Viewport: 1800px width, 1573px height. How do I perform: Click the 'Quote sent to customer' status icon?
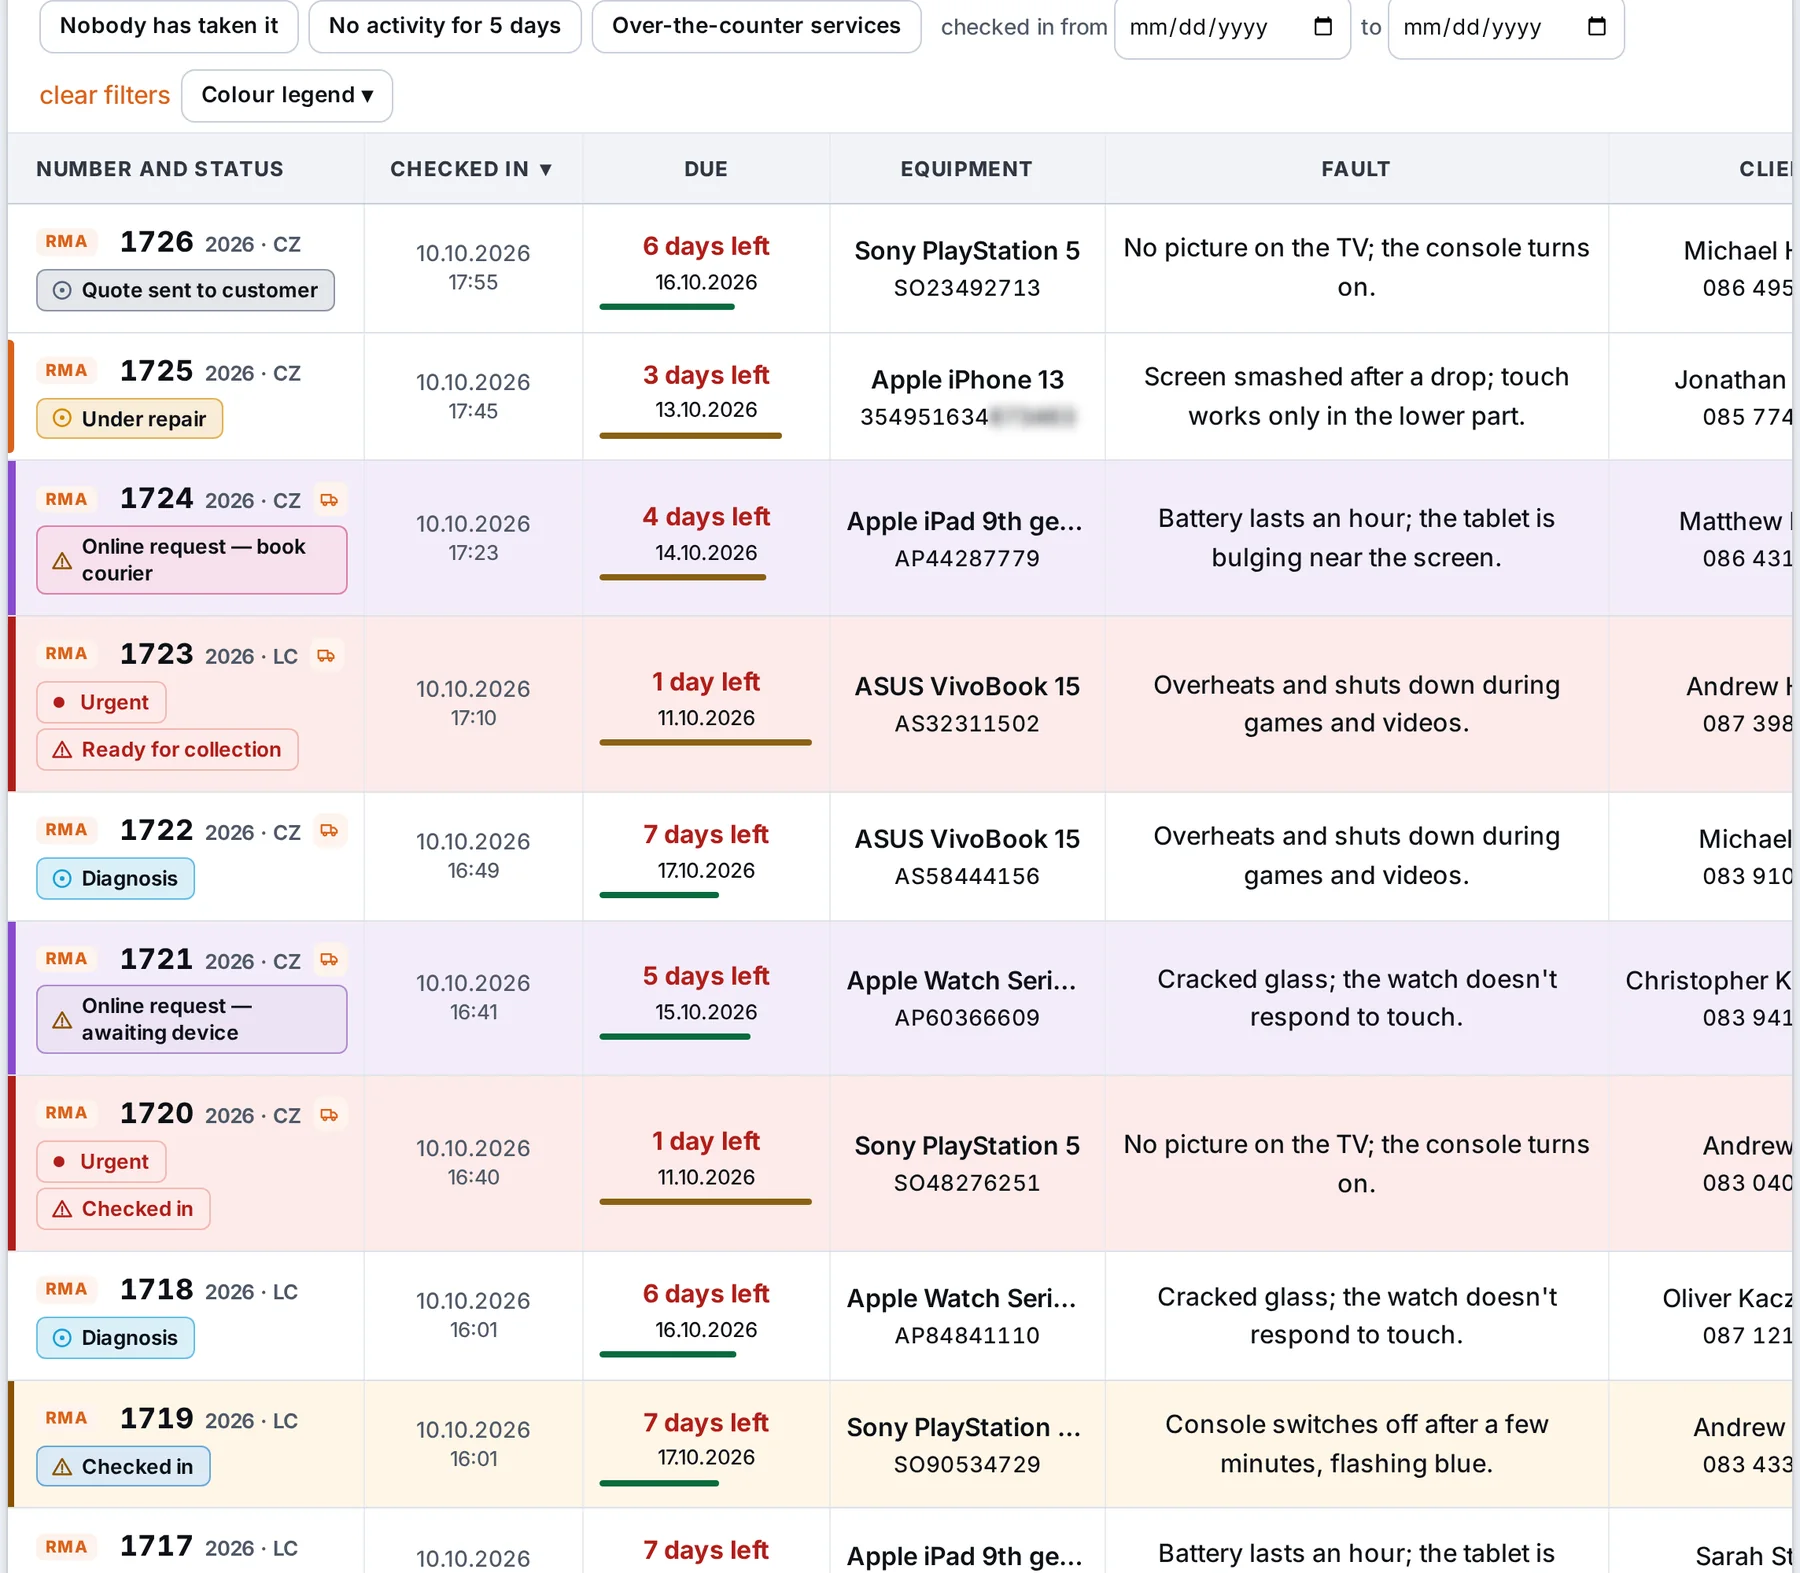pos(62,291)
